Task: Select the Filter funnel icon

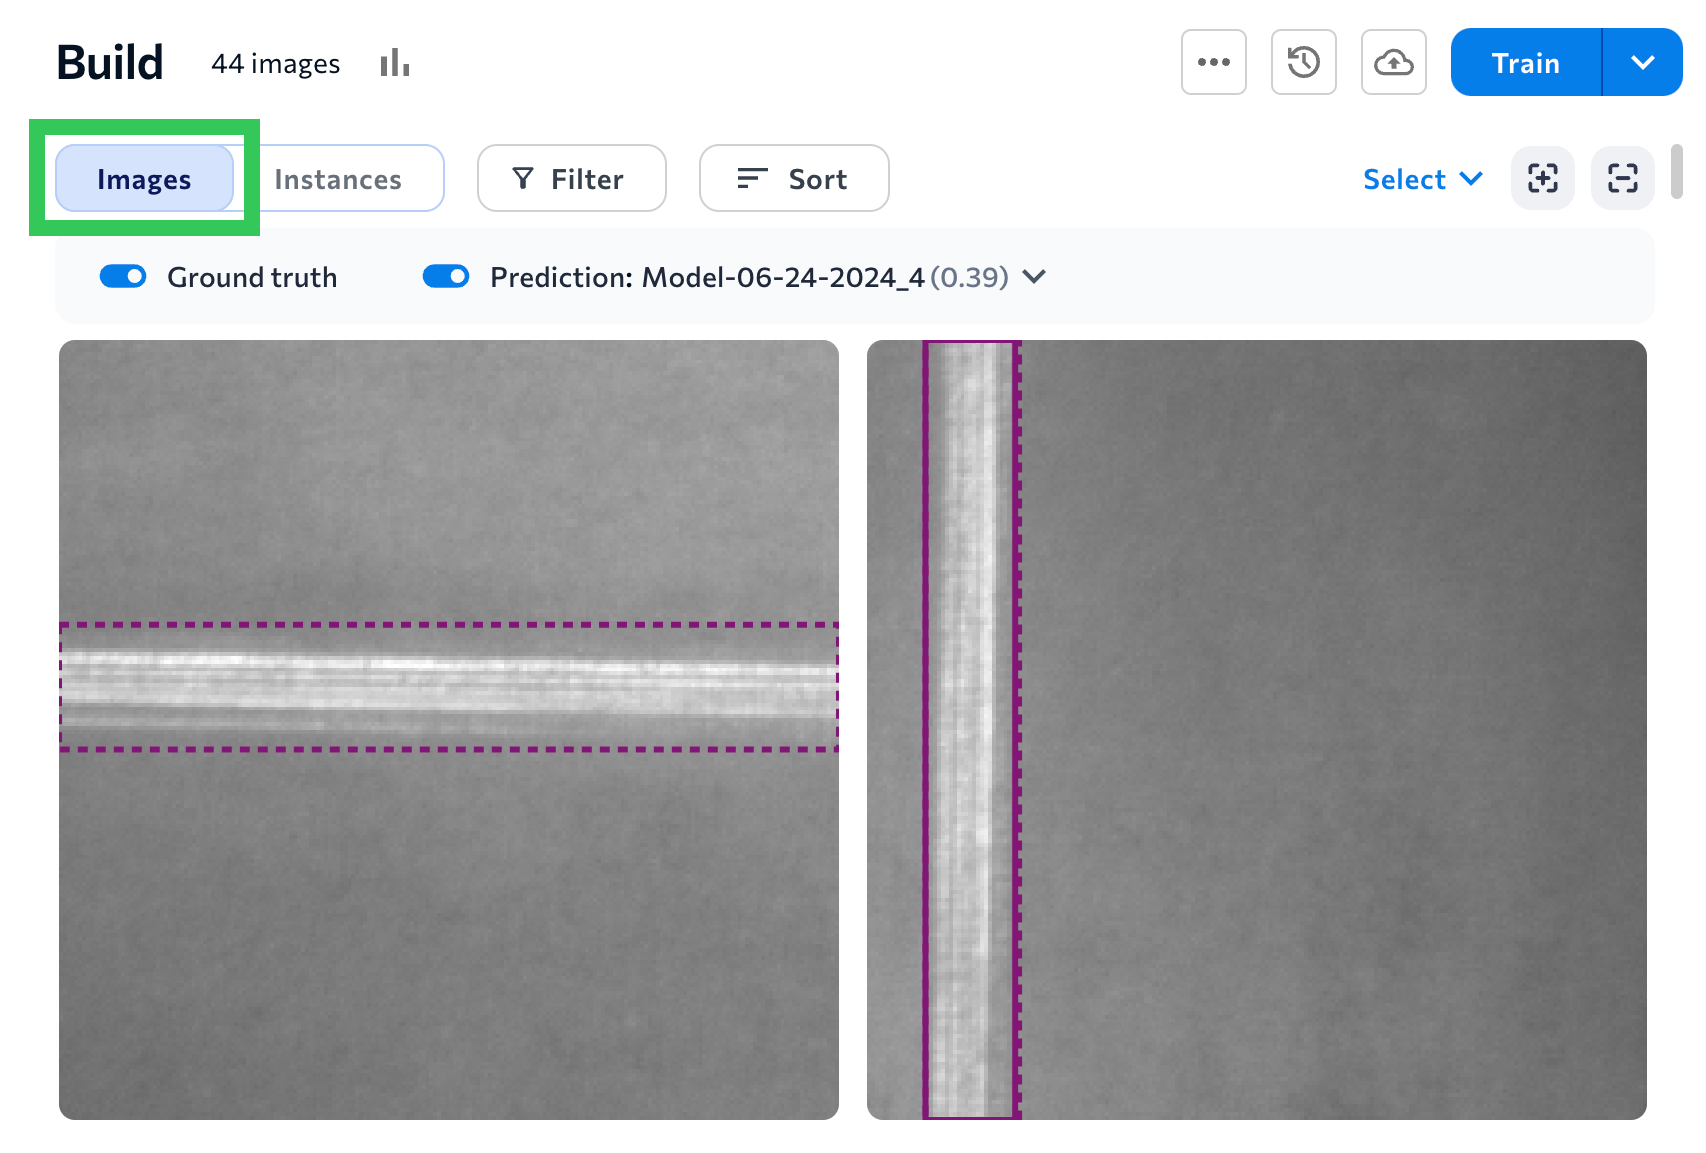Action: tap(524, 178)
